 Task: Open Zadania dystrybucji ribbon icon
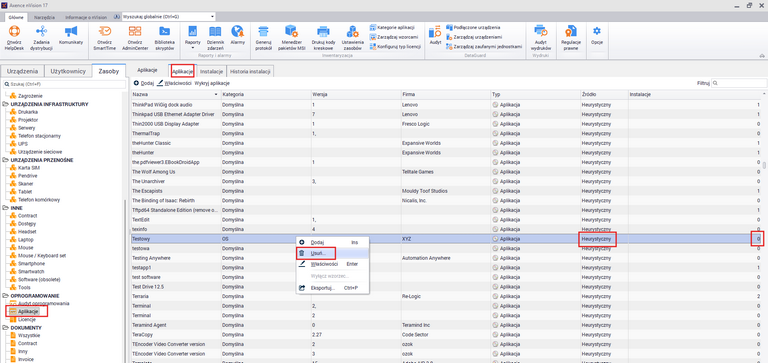41,38
